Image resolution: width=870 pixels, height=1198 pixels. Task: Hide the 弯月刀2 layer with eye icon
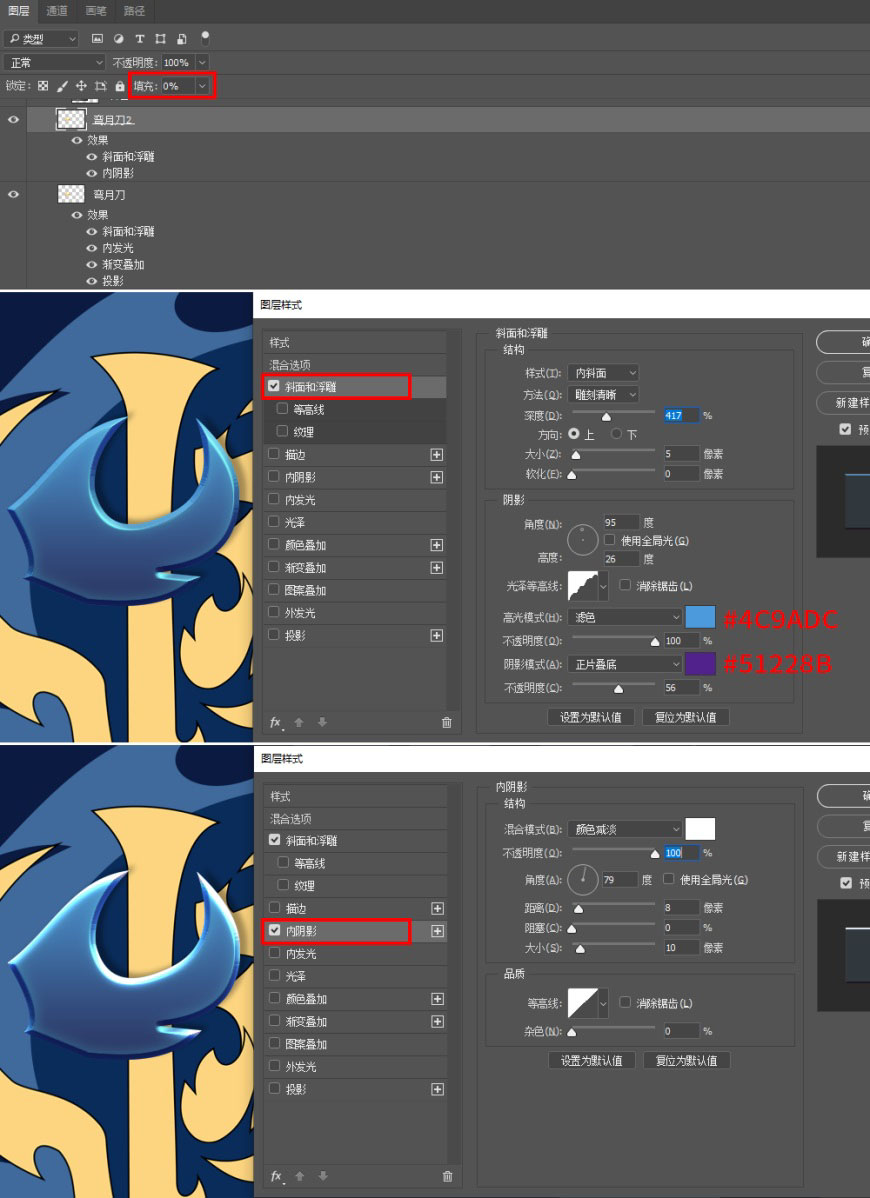pyautogui.click(x=13, y=120)
